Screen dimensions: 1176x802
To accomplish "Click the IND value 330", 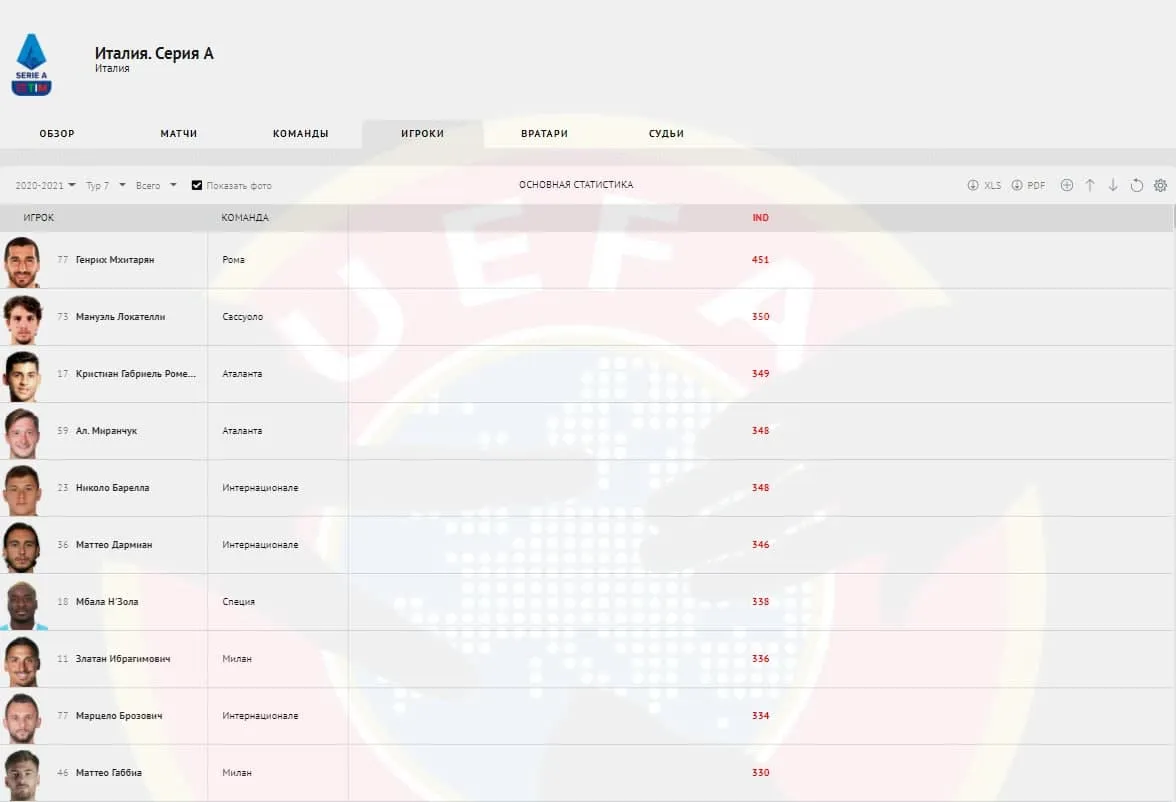I will pos(760,773).
